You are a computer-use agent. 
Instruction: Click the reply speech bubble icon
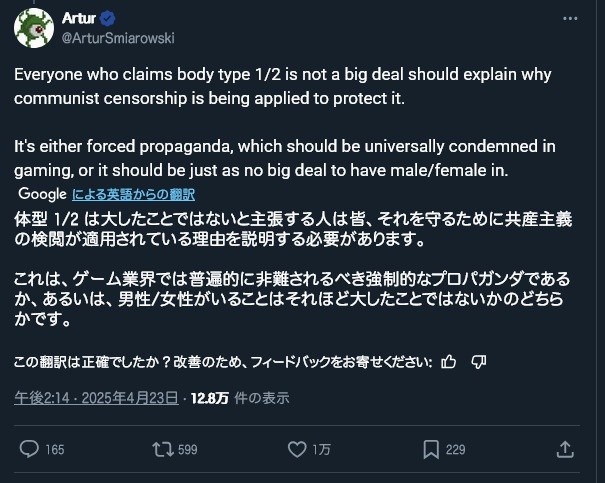(29, 449)
